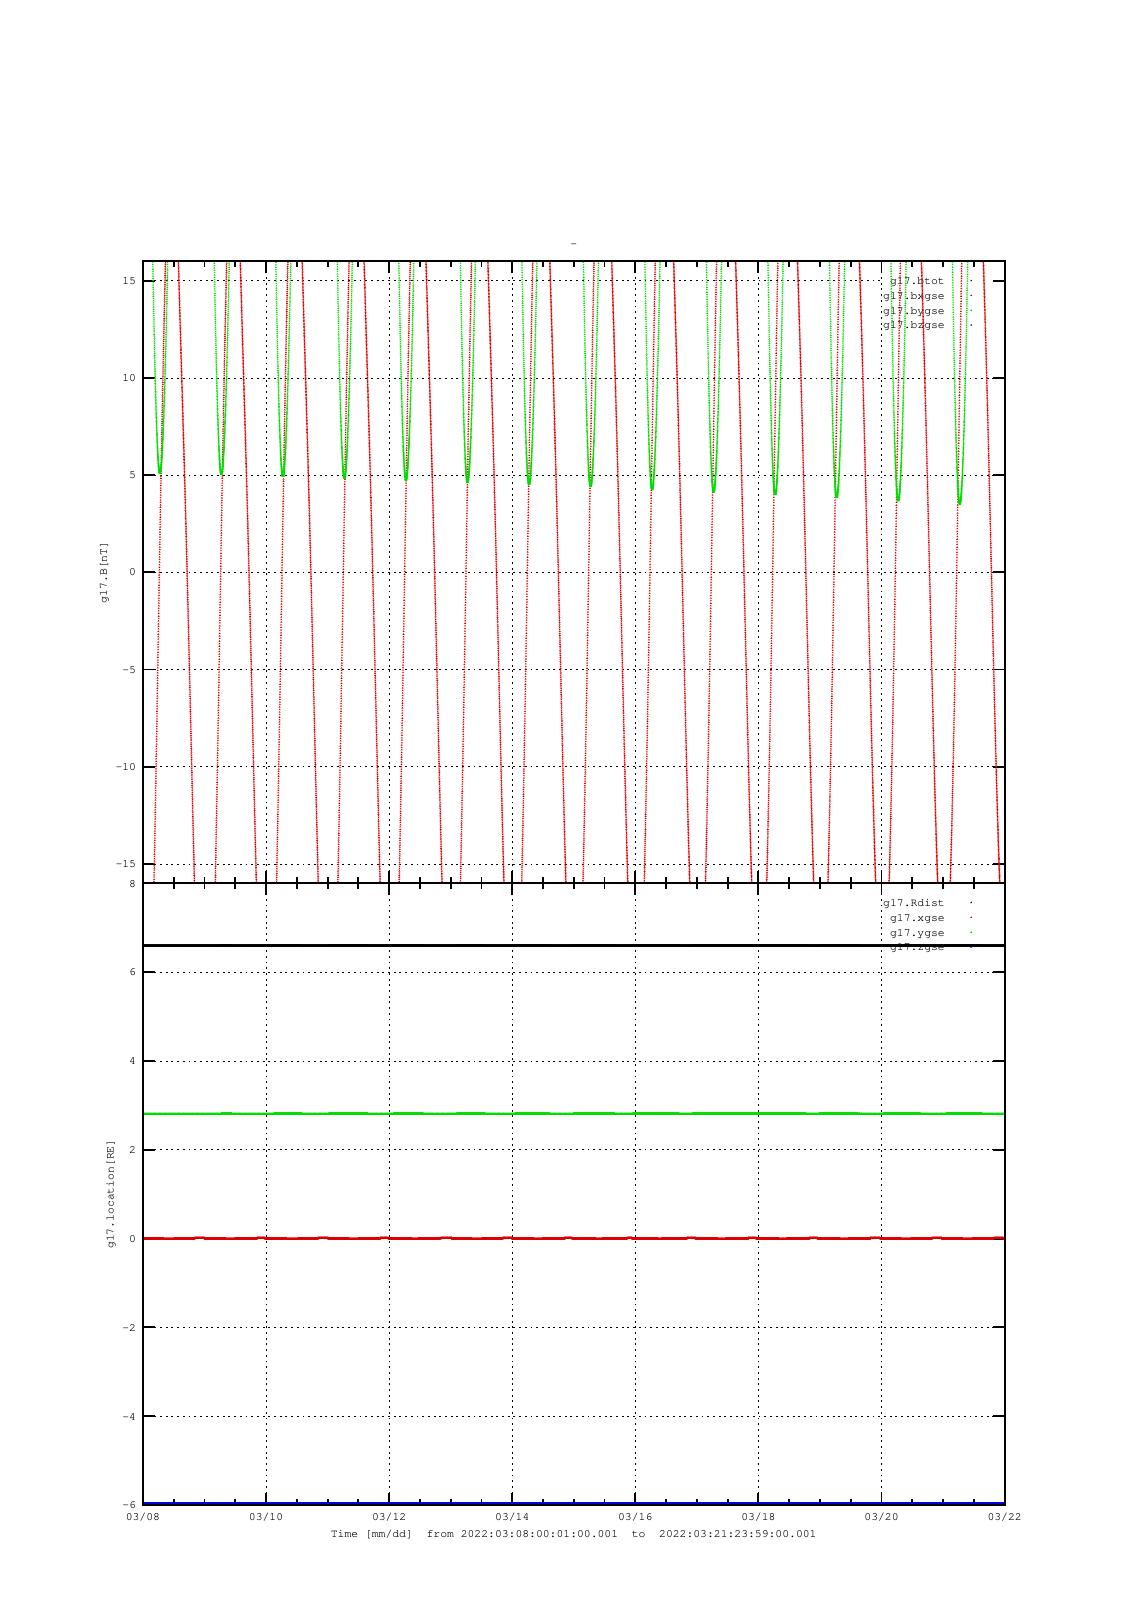
Task: Click the flat red xgse line in lower panel
Action: 574,1238
